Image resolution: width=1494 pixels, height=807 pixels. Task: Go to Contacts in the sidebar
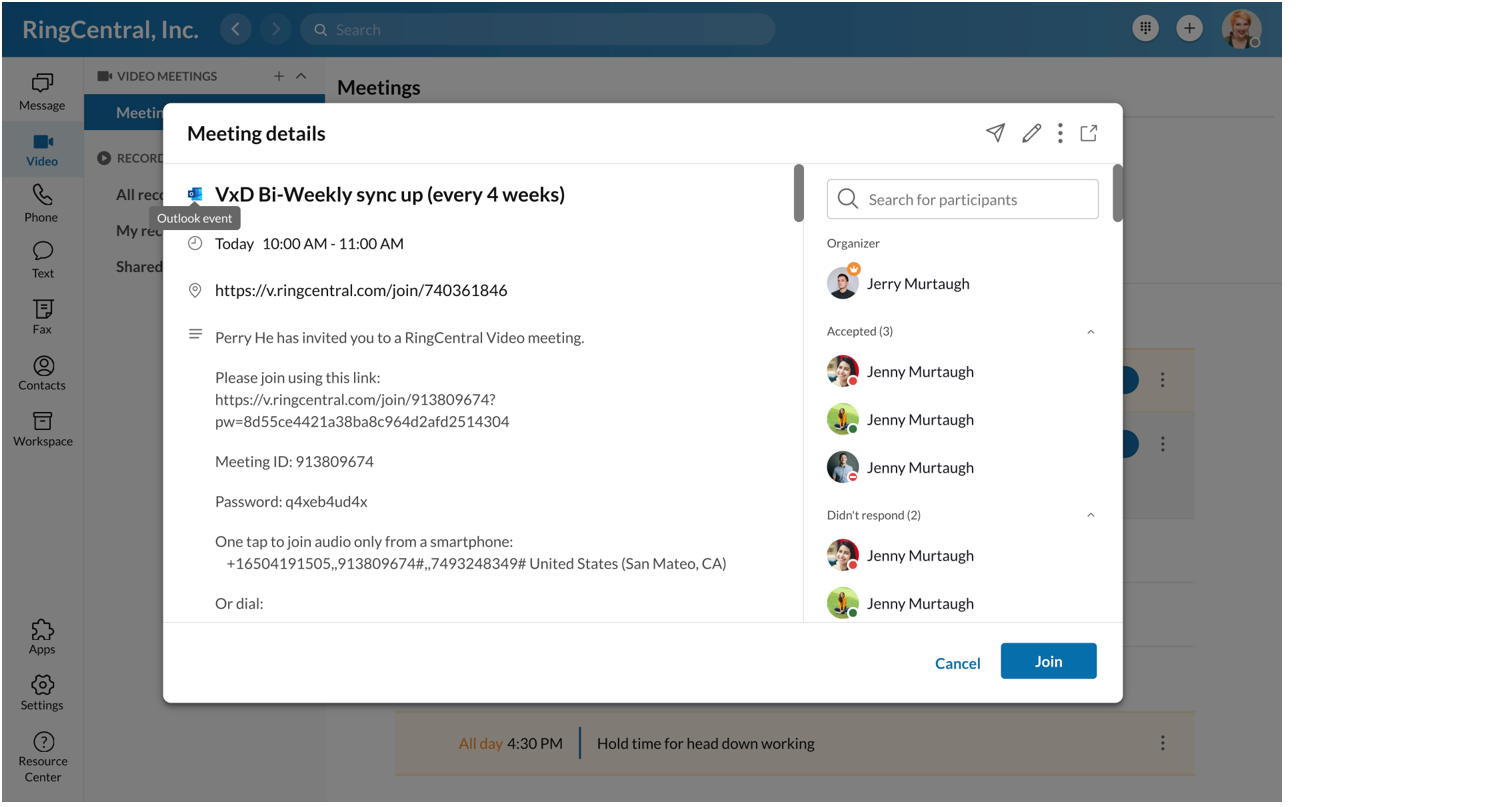42,372
